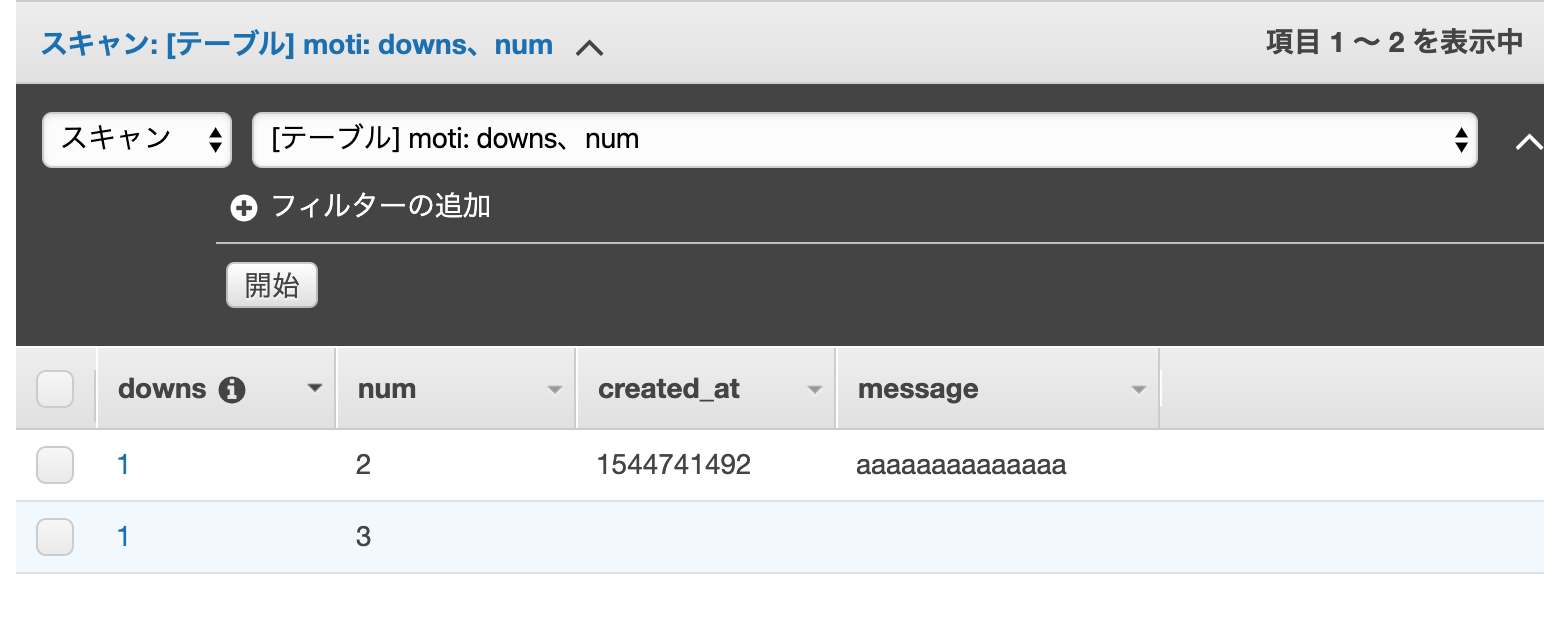
Task: Collapse the scan header chevron
Action: click(x=589, y=46)
